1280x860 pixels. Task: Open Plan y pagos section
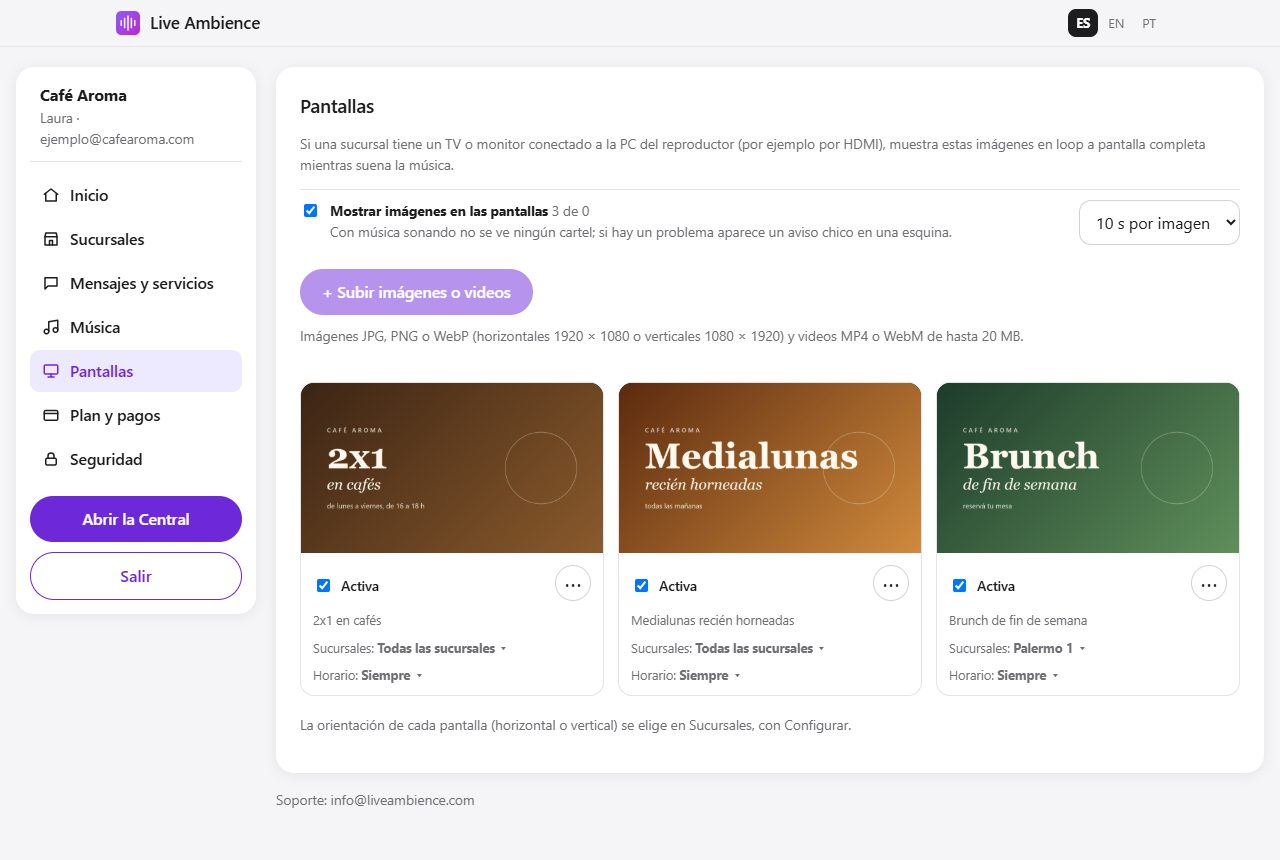(136, 415)
